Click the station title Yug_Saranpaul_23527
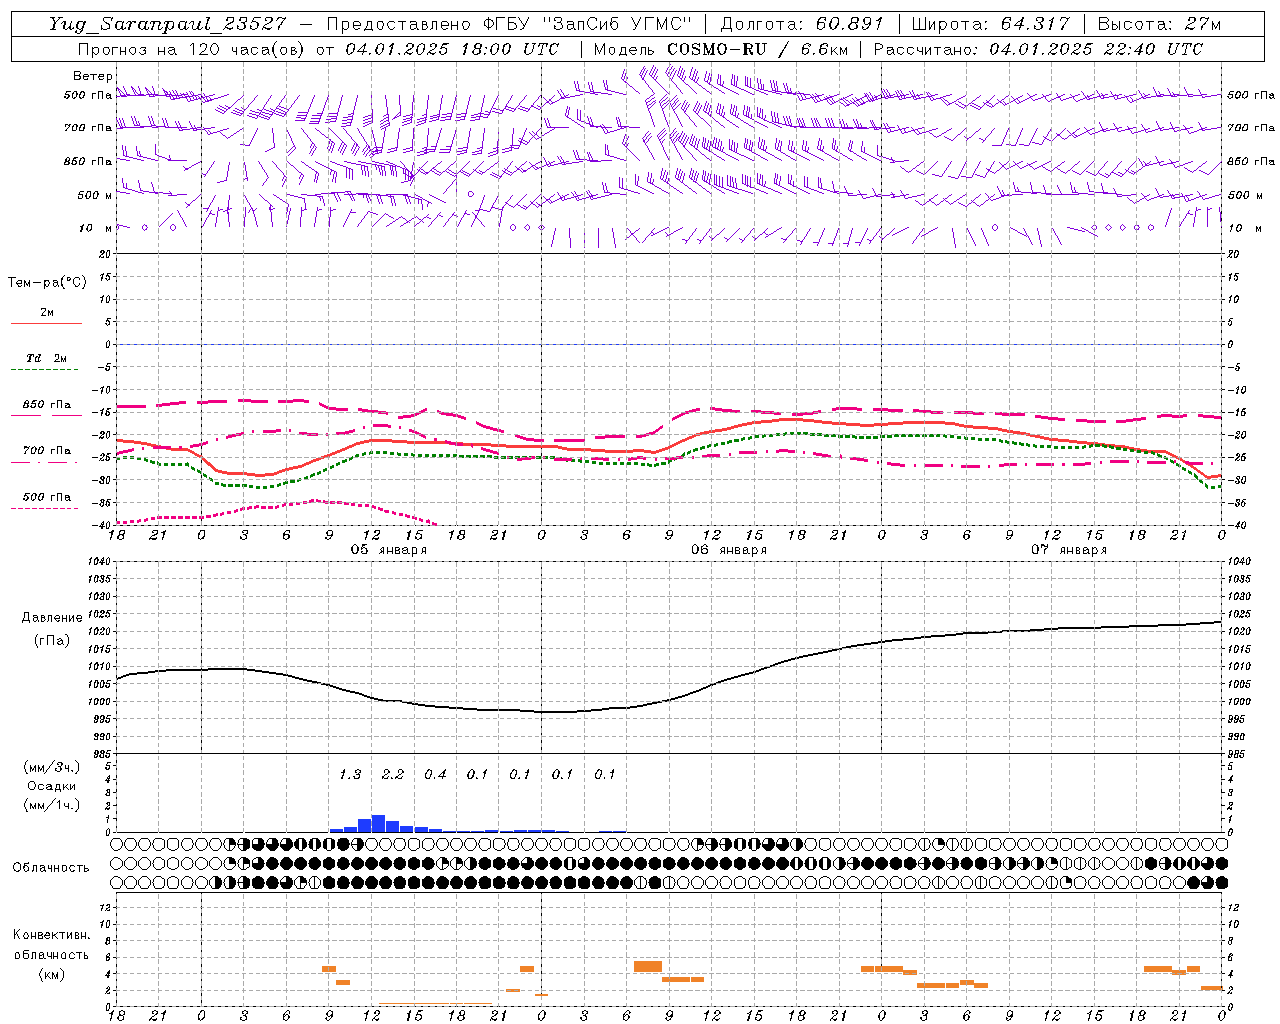The width and height of the screenshot is (1280, 1024). pos(167,24)
